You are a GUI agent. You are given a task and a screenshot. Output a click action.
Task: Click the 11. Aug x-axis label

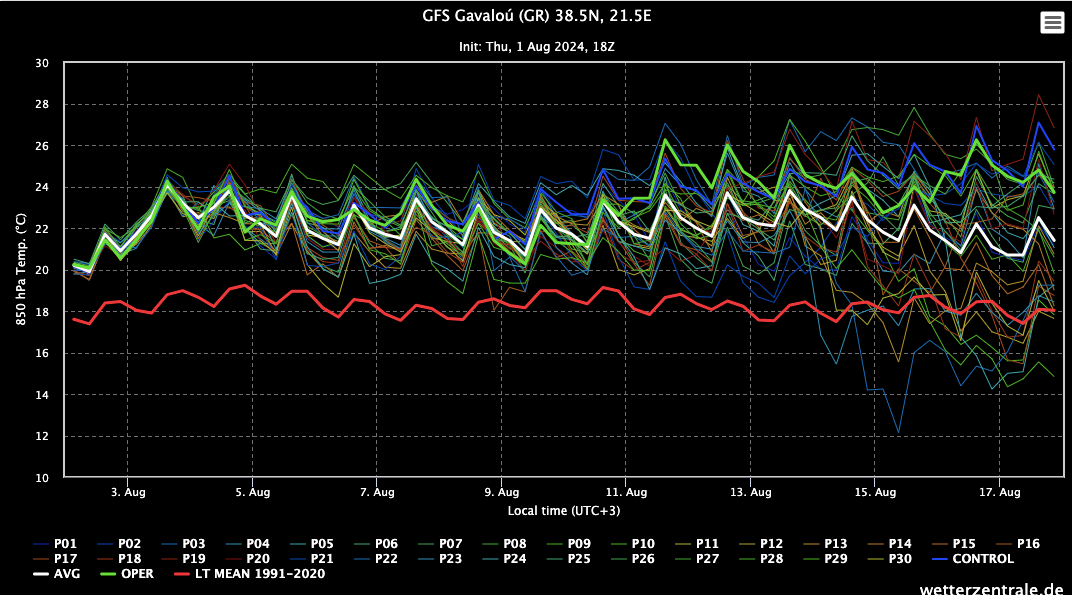click(627, 492)
